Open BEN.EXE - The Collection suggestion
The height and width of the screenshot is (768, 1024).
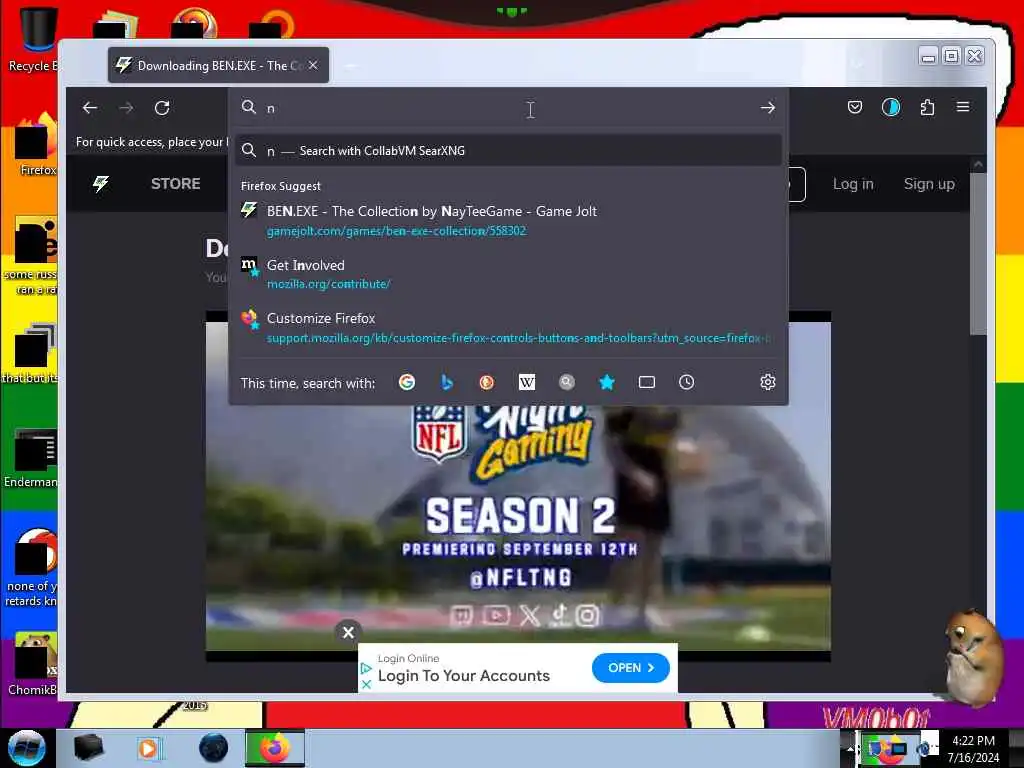pos(509,220)
